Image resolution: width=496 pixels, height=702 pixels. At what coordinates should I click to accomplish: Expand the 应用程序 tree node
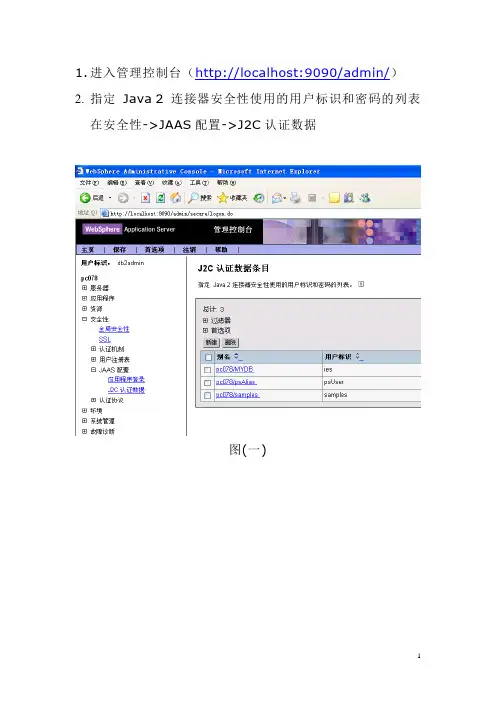[85, 298]
